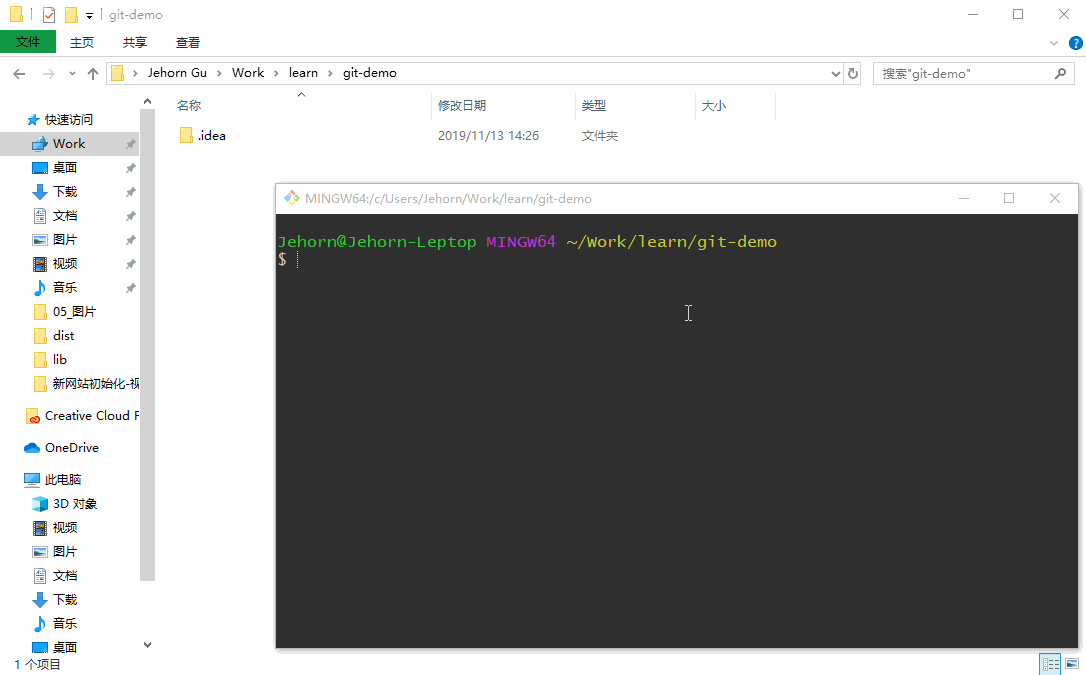The width and height of the screenshot is (1086, 675).
Task: Click learn in the breadcrumb path
Action: pos(303,73)
